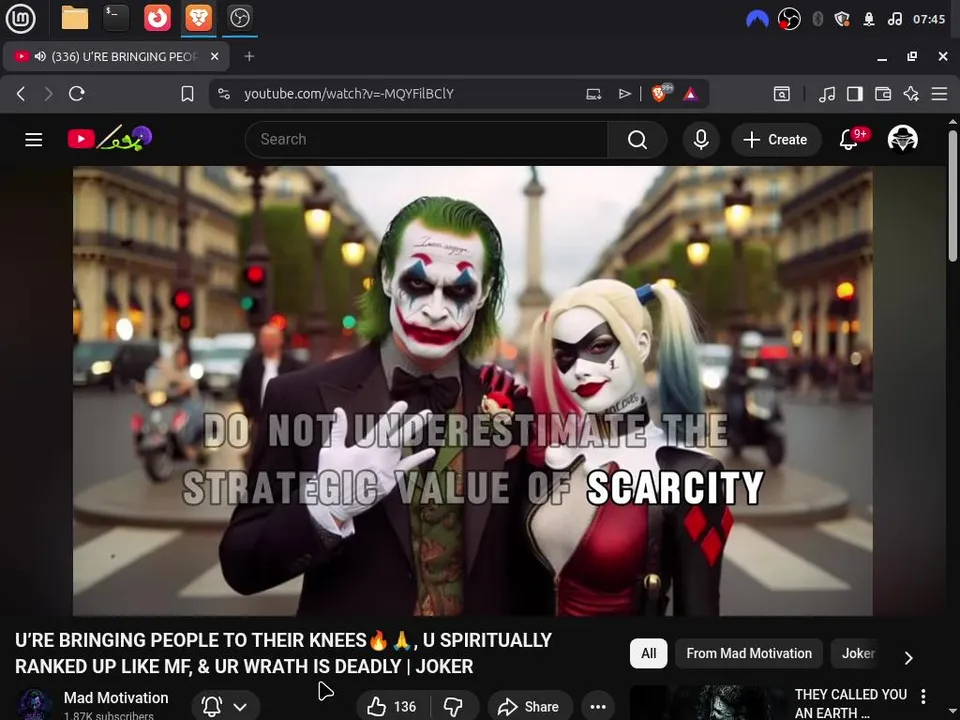
Task: Open the OBS Studio taskbar icon
Action: (x=240, y=18)
